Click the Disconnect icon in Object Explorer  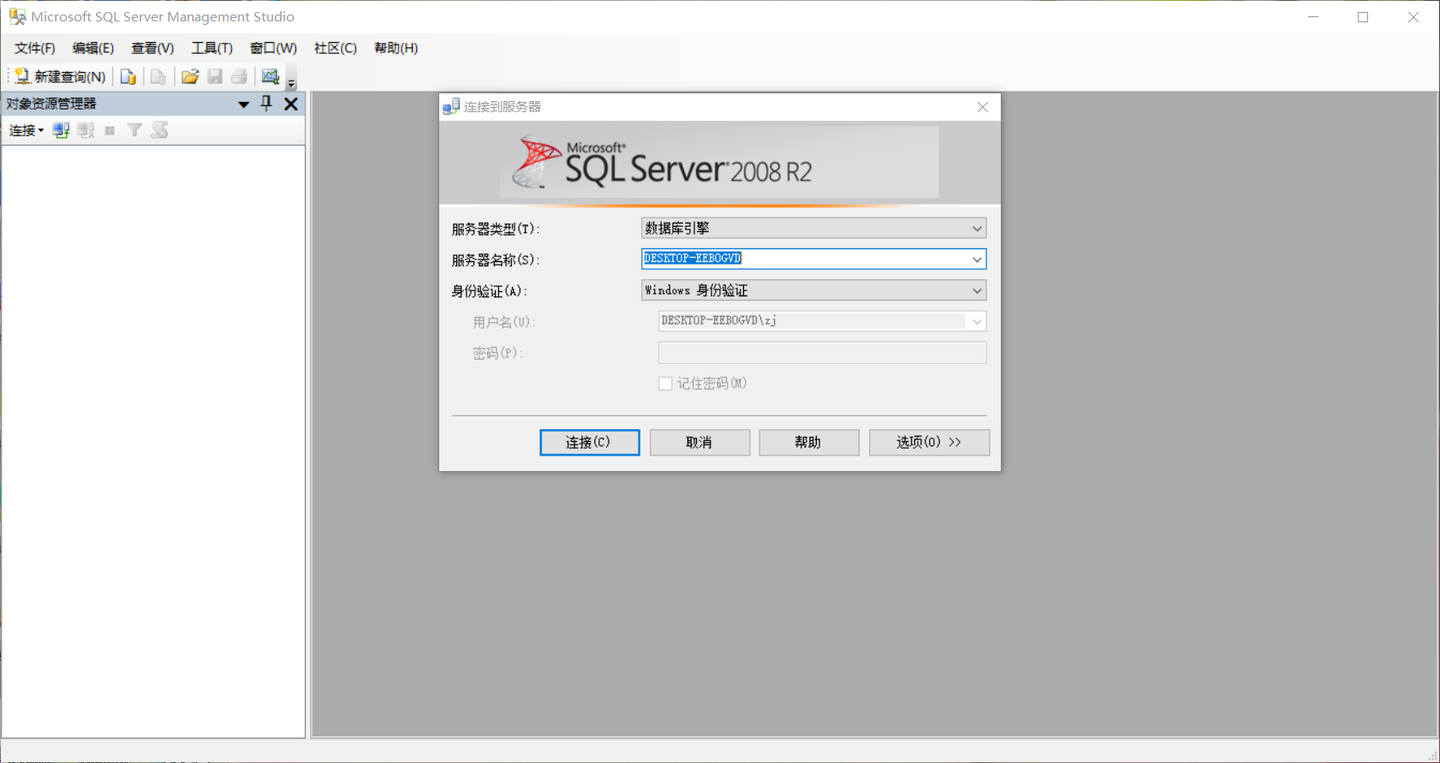(x=86, y=130)
